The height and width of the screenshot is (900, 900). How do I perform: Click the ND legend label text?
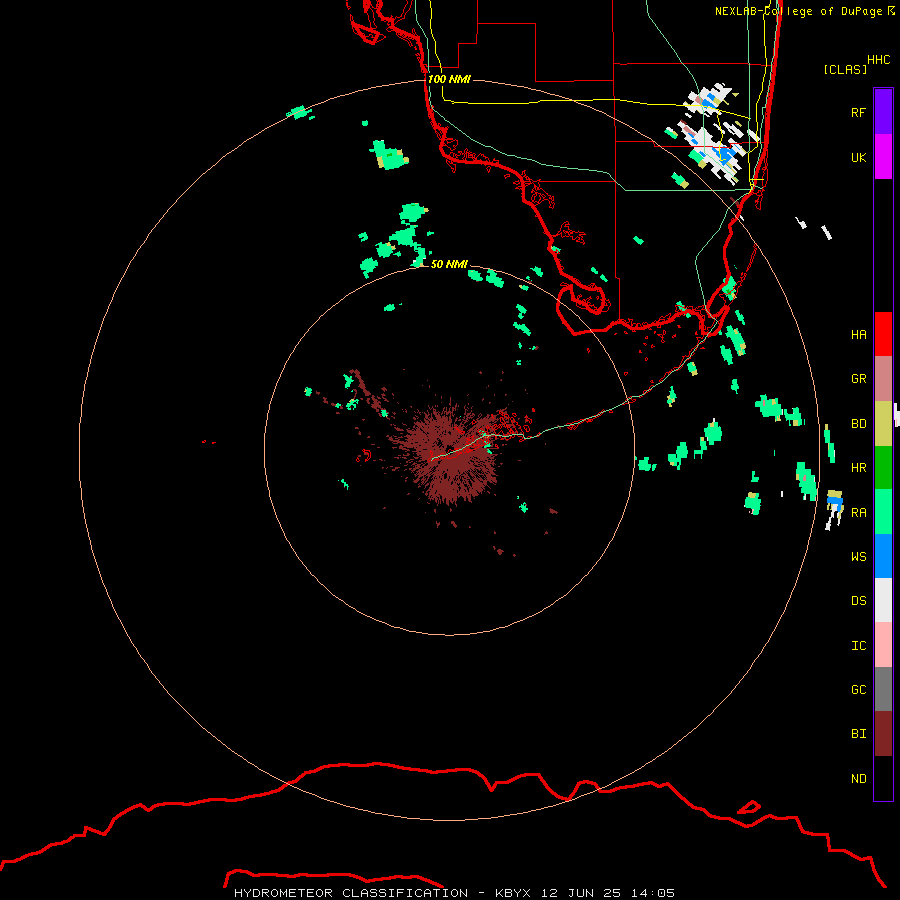(x=859, y=779)
